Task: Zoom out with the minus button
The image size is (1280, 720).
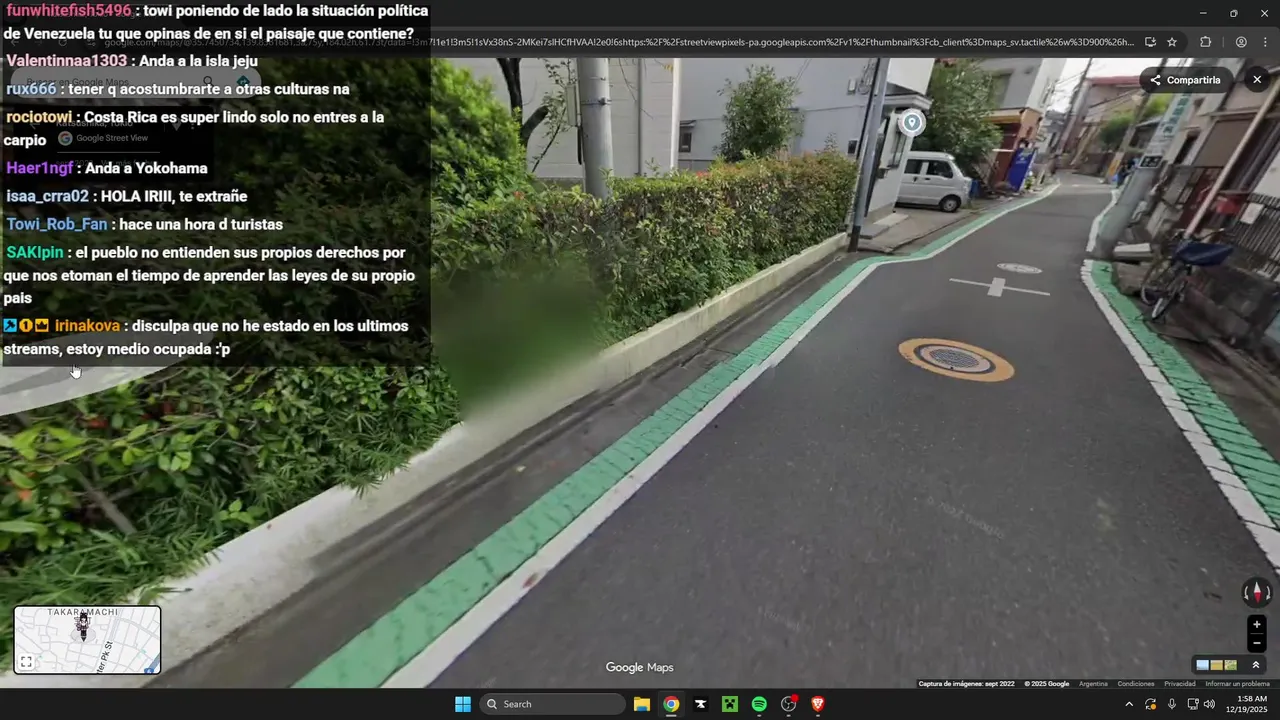Action: pos(1257,643)
